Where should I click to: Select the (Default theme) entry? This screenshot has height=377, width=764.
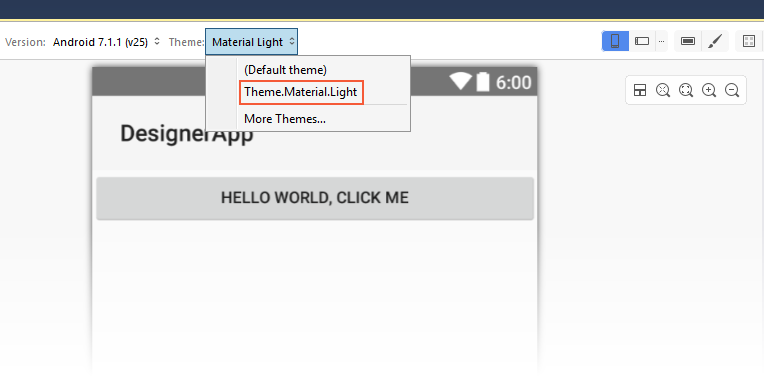click(285, 70)
